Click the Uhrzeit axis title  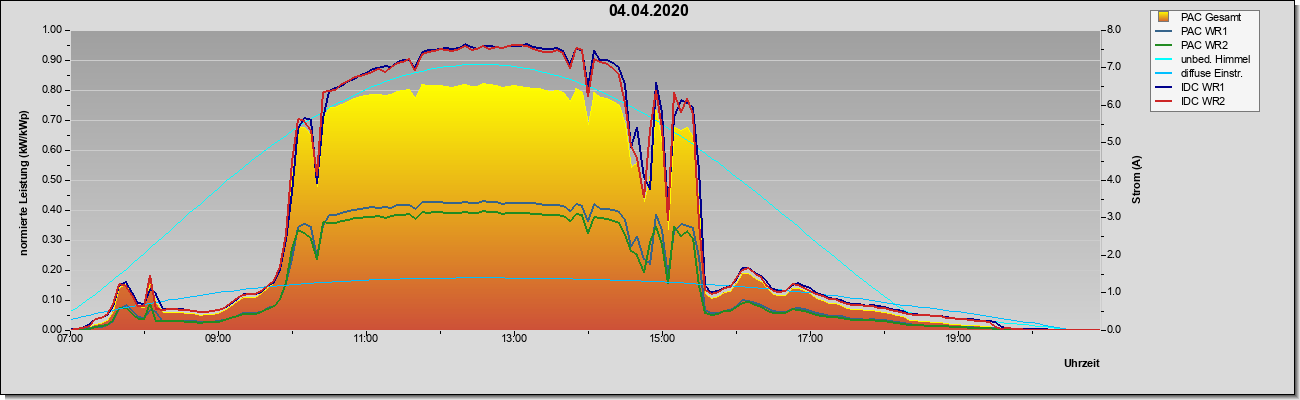click(1082, 364)
